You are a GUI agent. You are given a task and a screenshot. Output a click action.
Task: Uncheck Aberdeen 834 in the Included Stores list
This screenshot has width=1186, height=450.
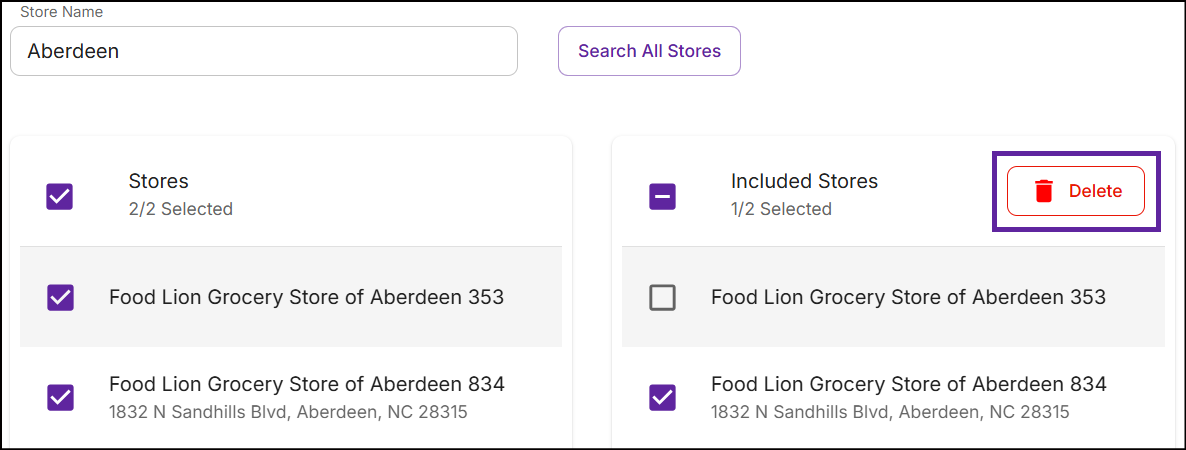click(x=662, y=396)
